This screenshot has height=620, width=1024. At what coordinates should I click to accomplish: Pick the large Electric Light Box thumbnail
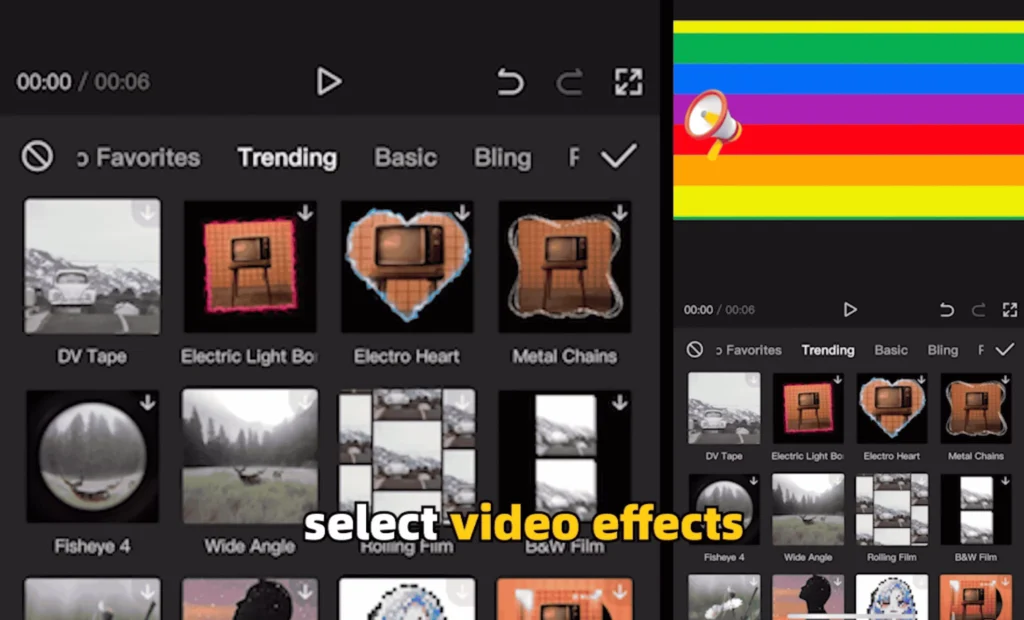pos(250,267)
